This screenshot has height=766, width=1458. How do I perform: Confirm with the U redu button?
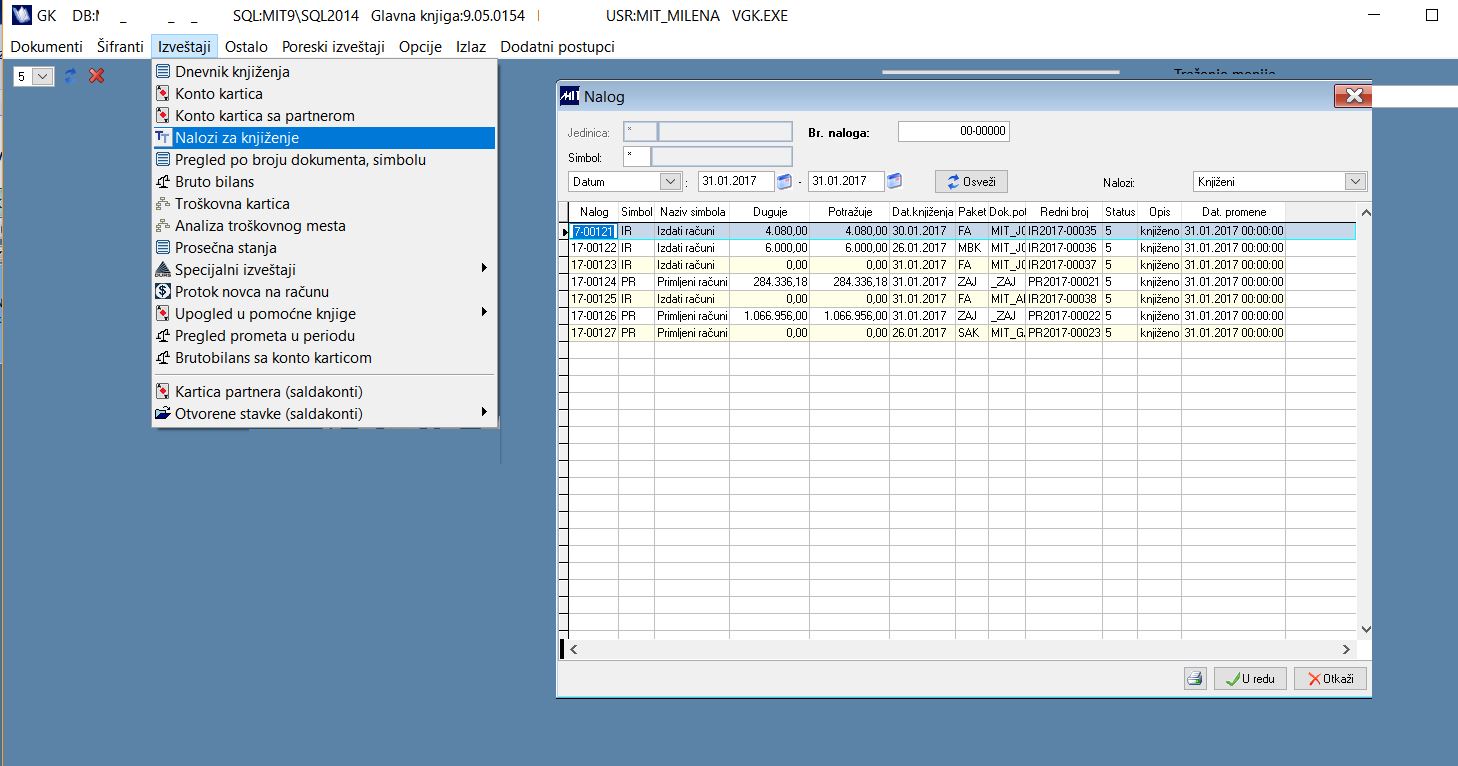point(1250,679)
